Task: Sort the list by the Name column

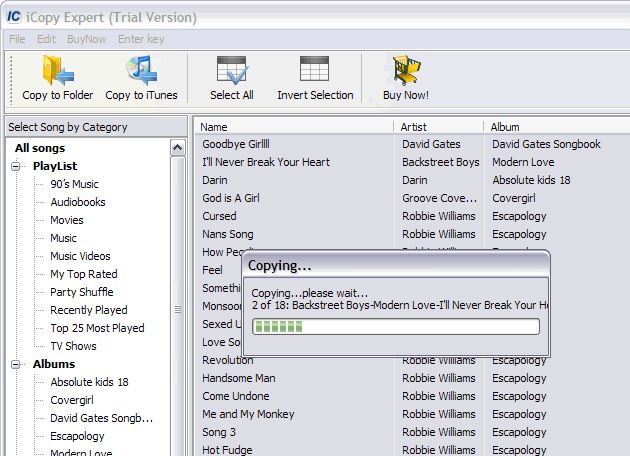Action: (x=295, y=127)
